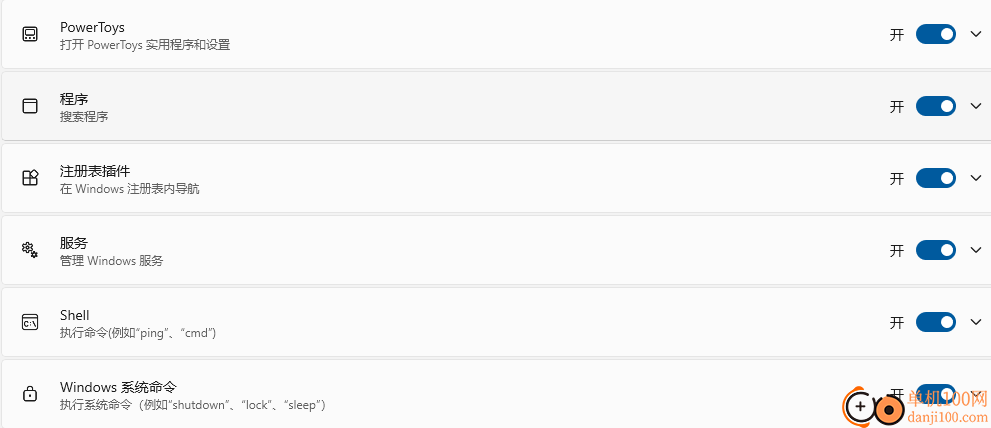Open the danji100.com watermark link
The image size is (991, 428).
(947, 417)
